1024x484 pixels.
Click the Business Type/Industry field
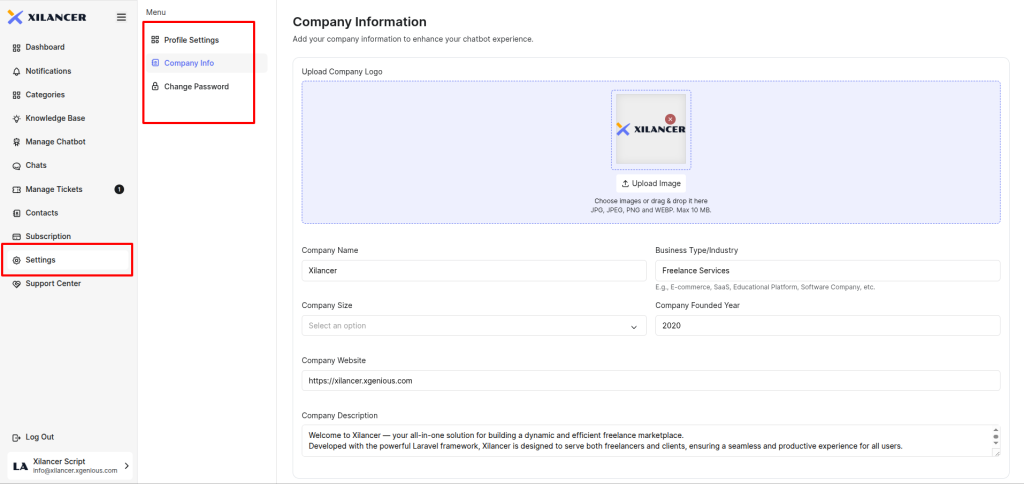click(x=827, y=270)
